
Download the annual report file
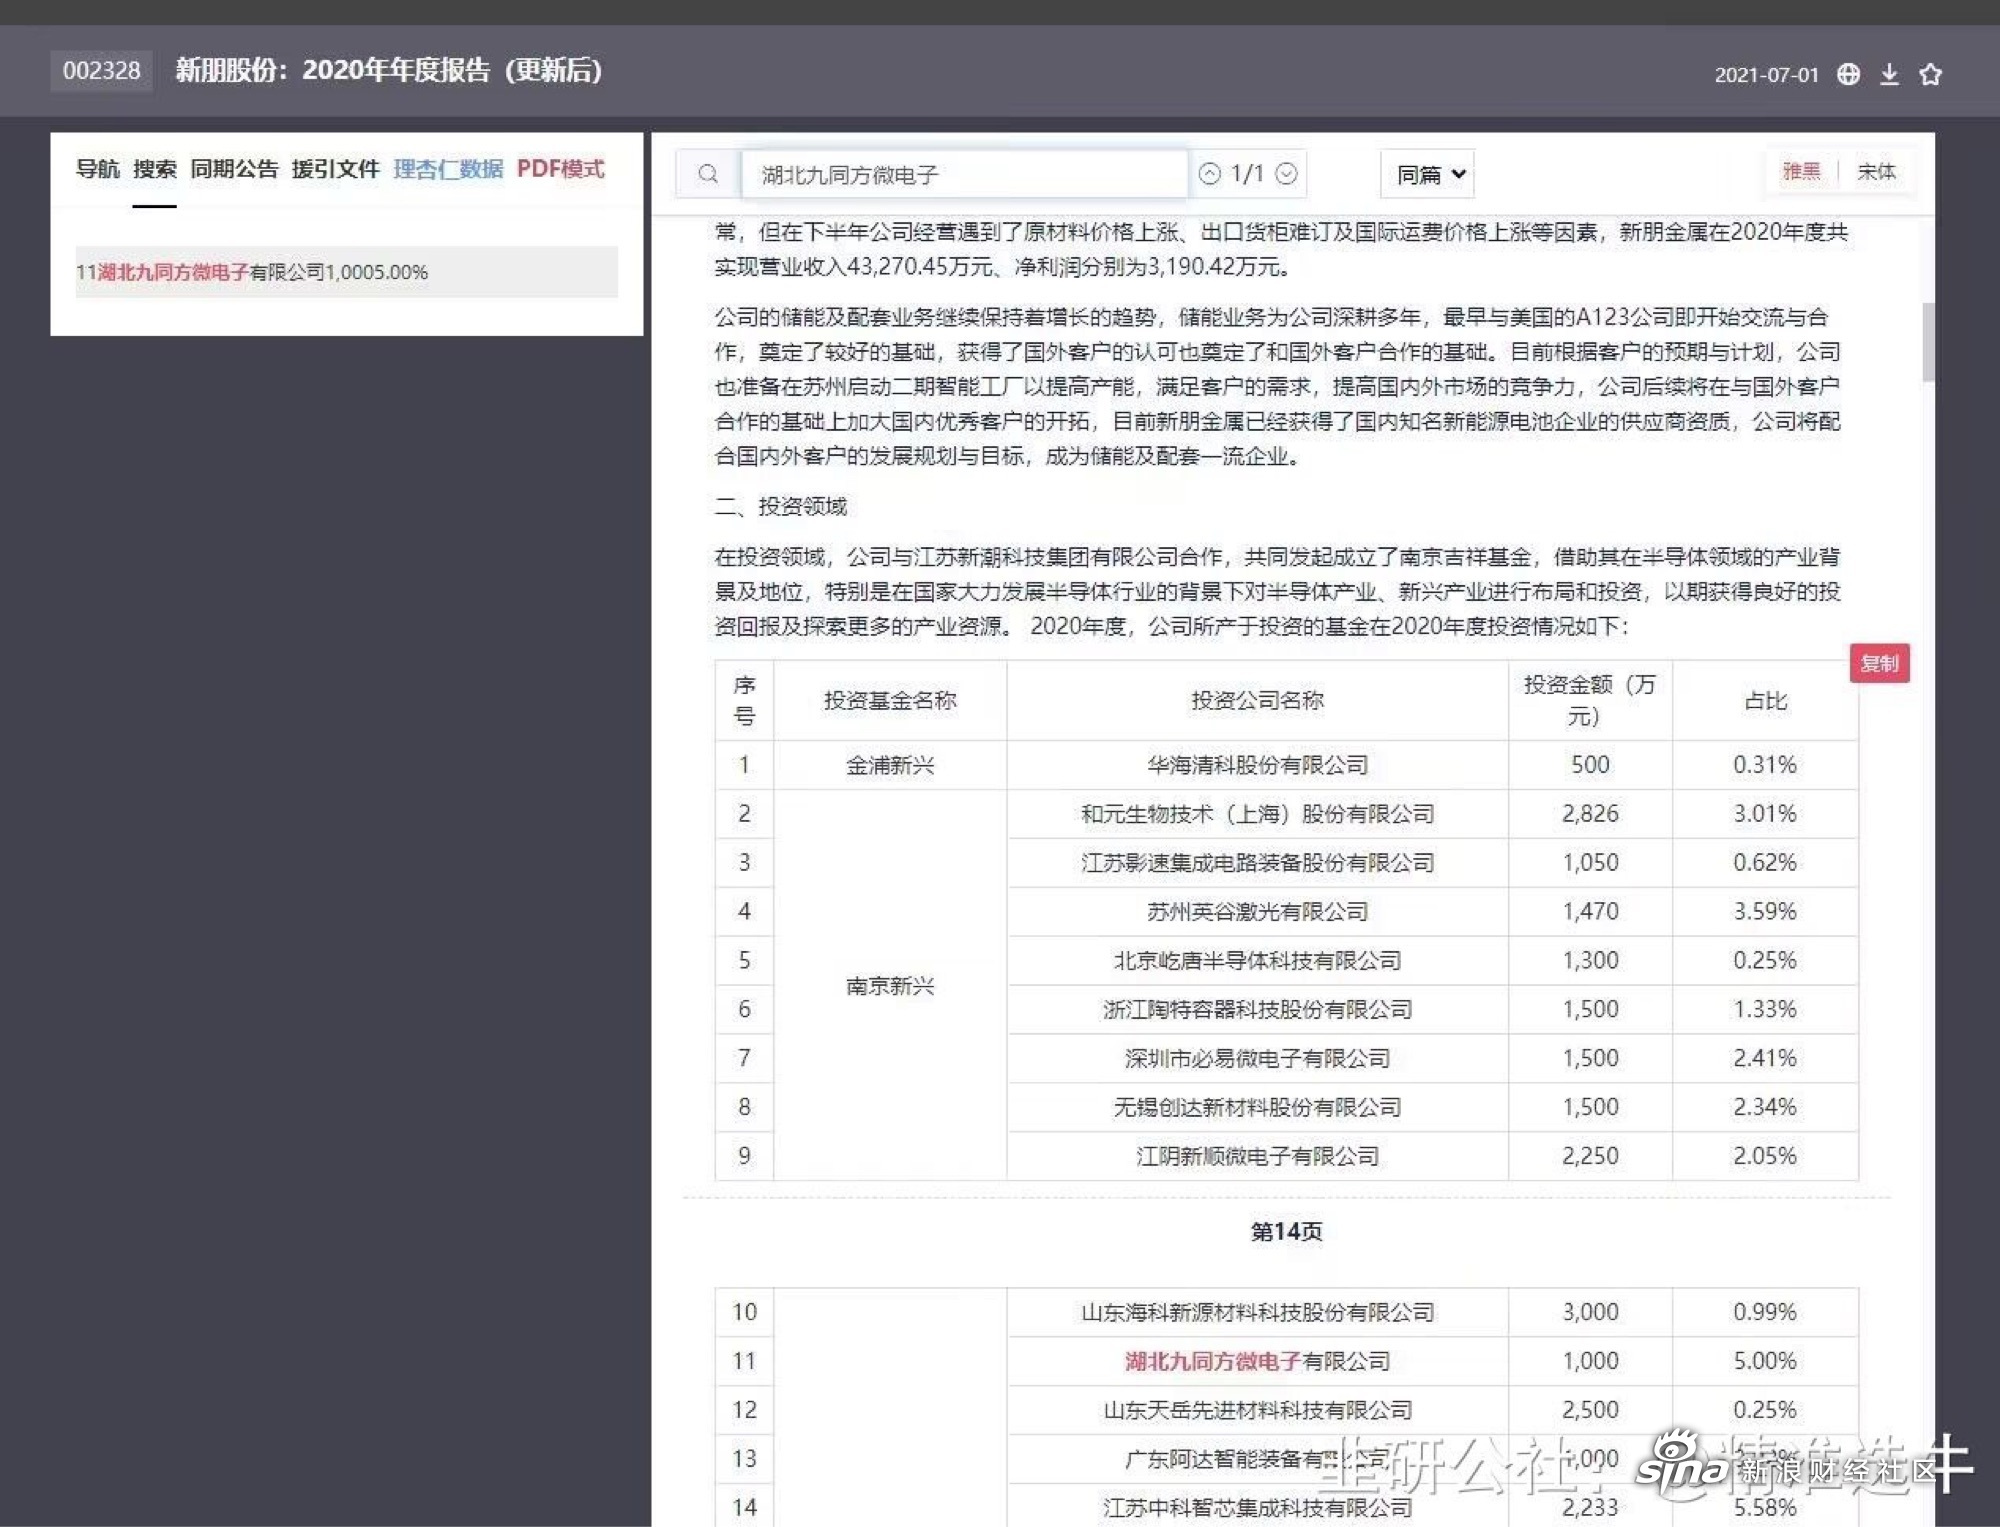(1889, 74)
